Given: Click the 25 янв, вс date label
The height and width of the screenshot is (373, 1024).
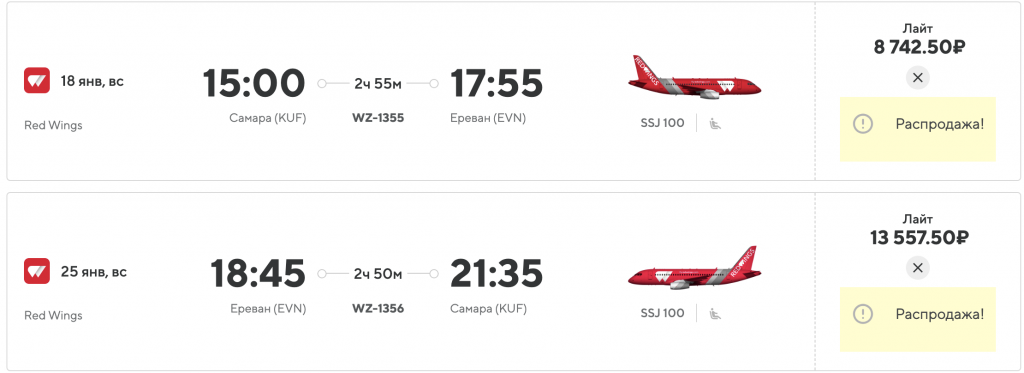Looking at the screenshot, I should pos(93,272).
